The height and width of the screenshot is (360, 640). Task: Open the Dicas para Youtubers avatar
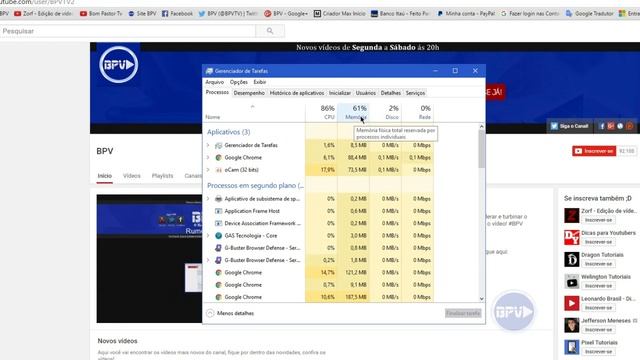571,237
